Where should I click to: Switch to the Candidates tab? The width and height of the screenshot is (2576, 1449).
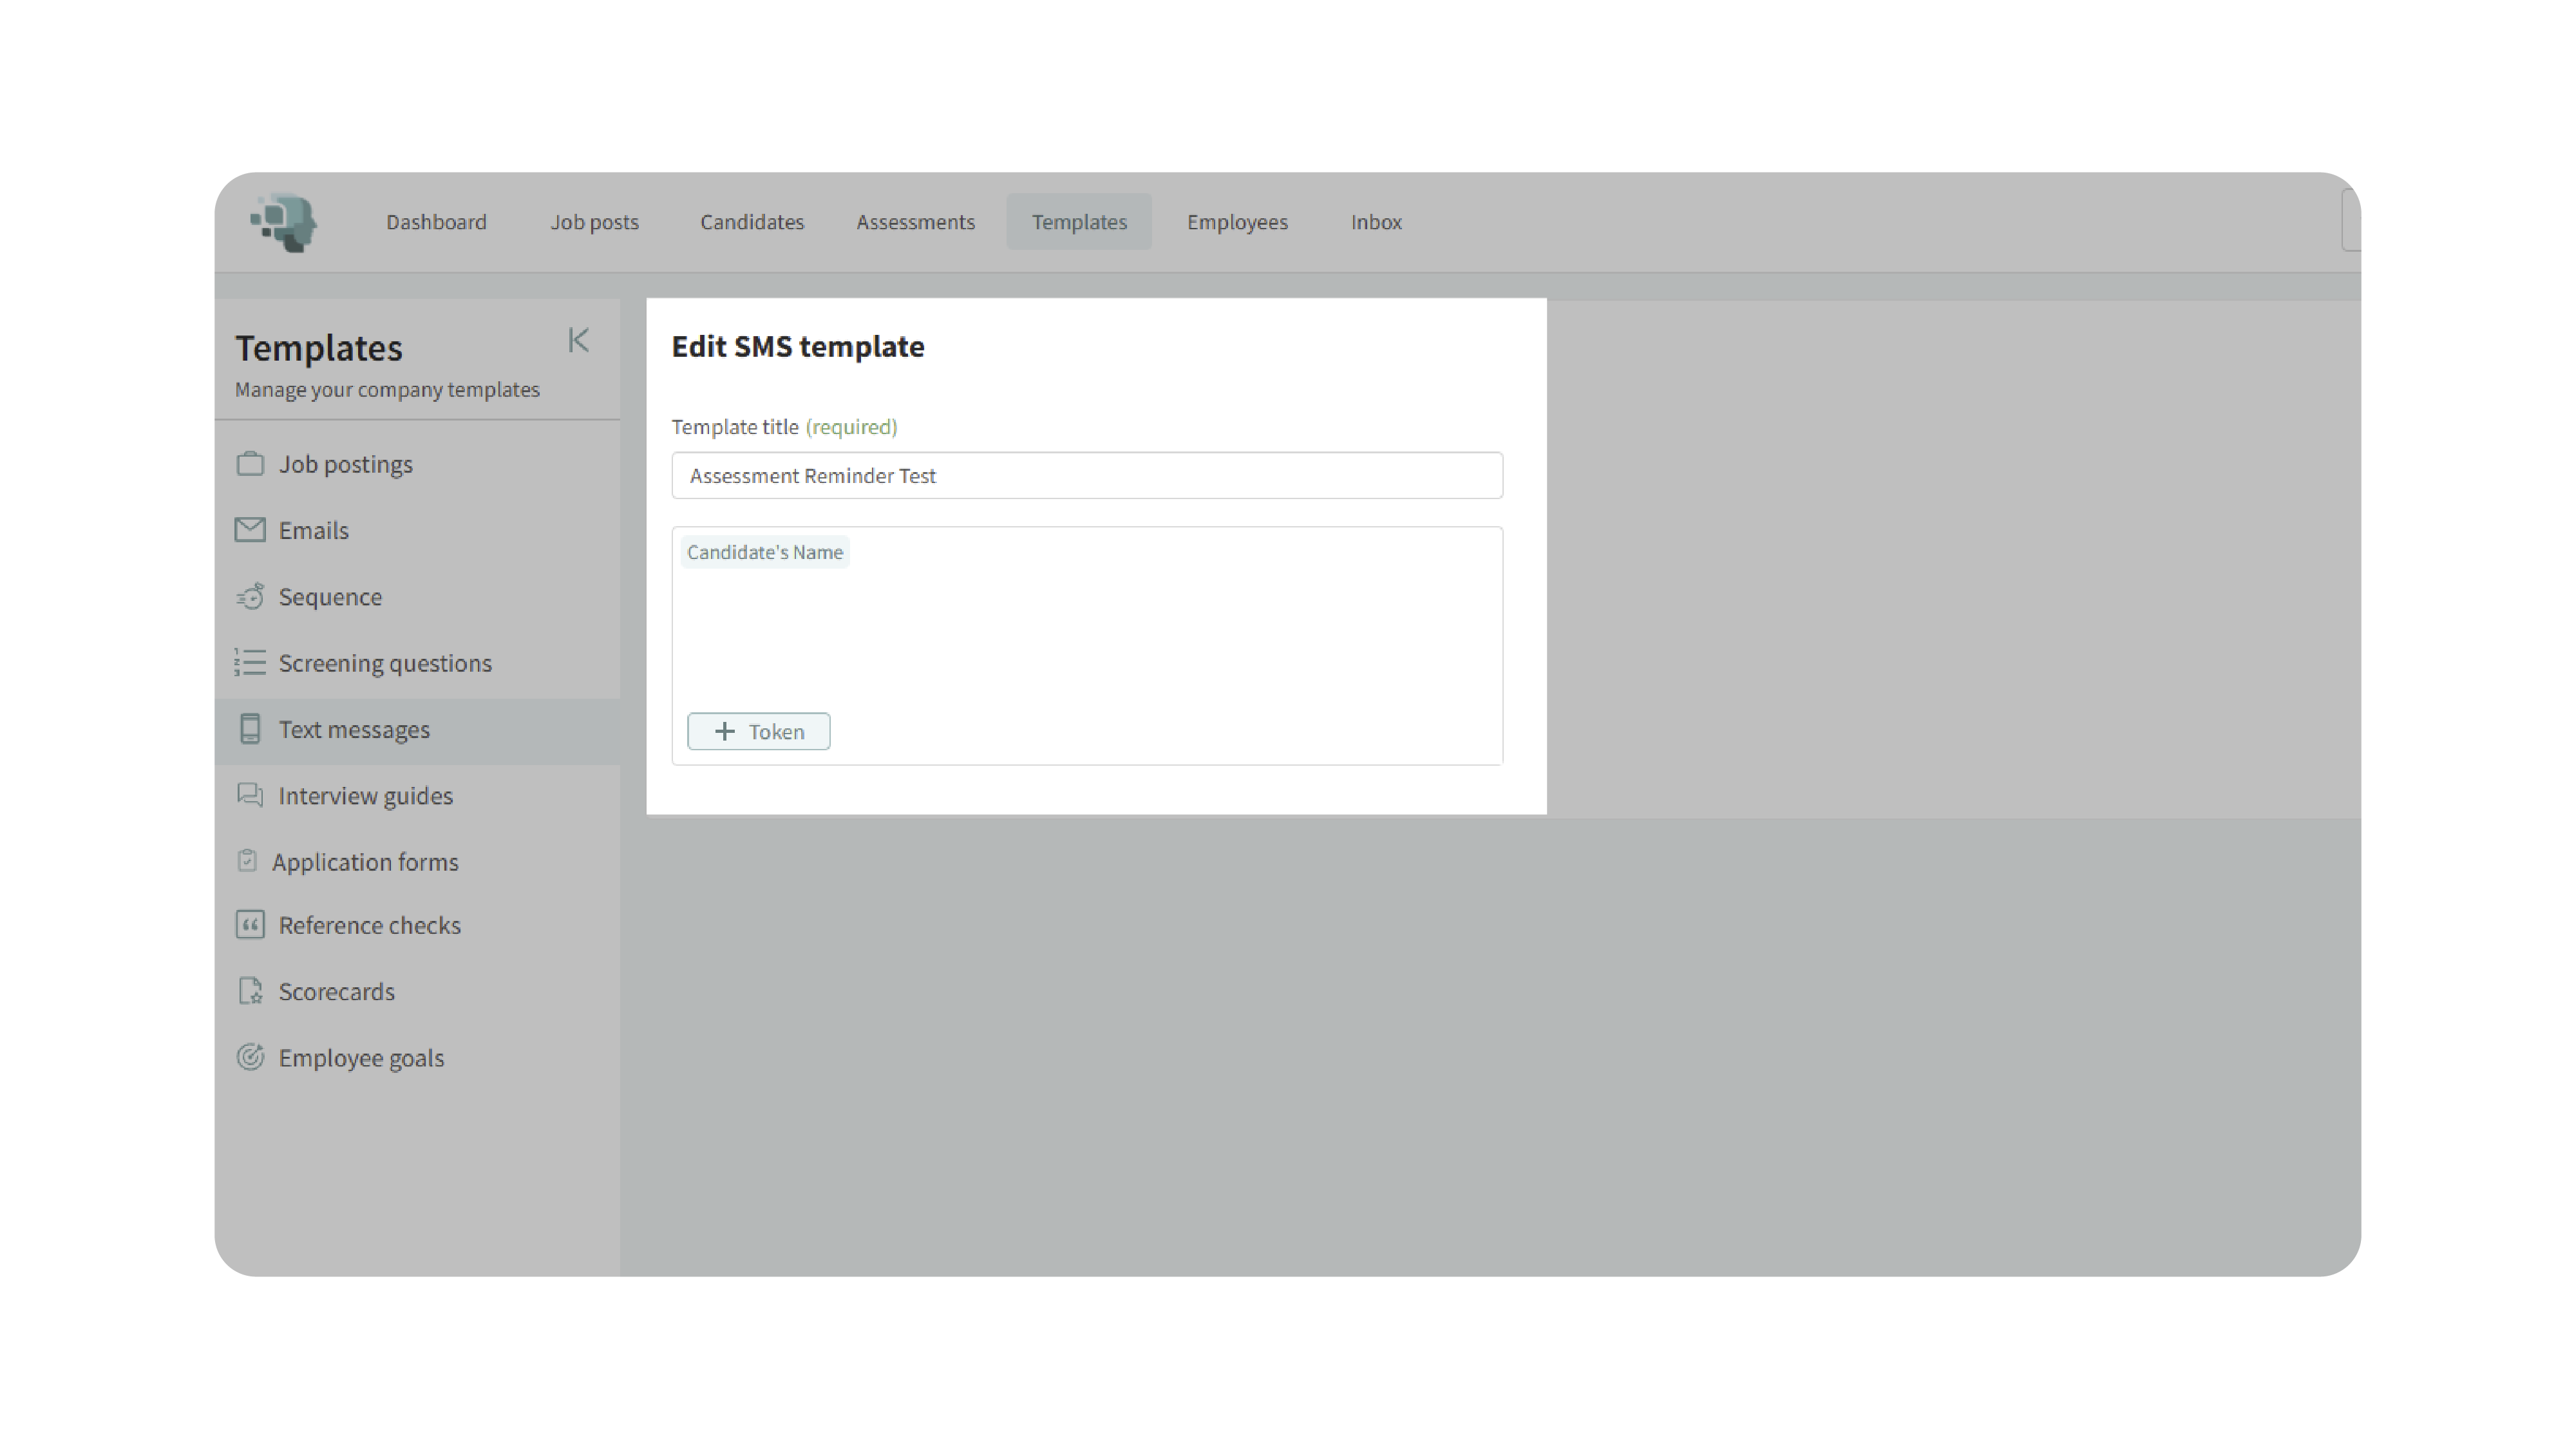[752, 222]
